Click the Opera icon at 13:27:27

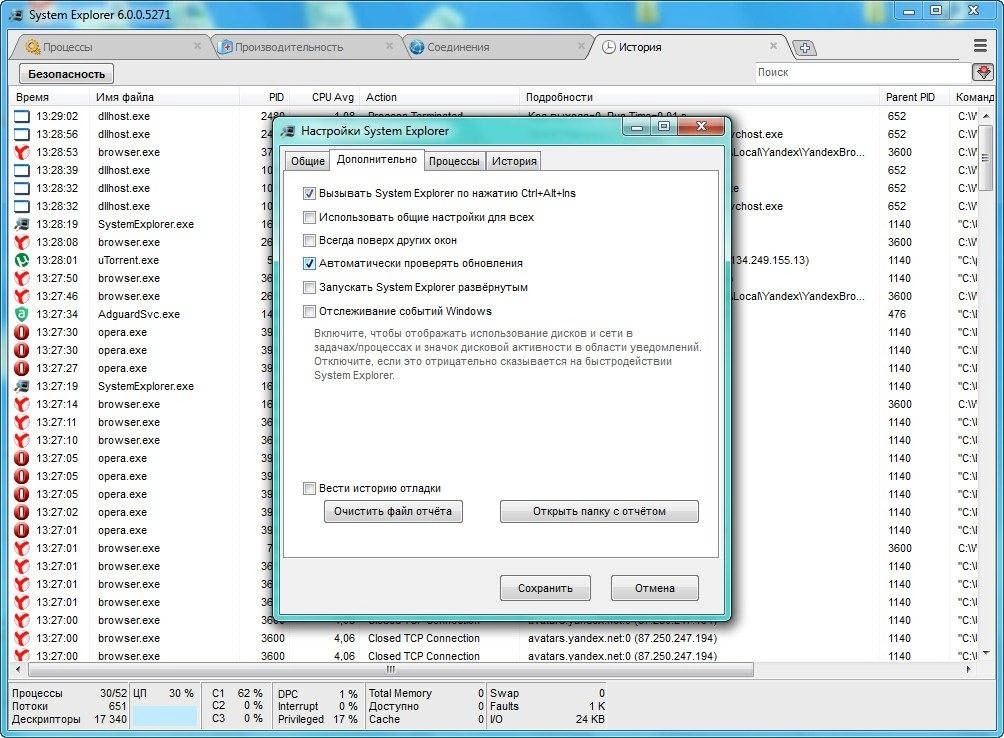point(22,369)
